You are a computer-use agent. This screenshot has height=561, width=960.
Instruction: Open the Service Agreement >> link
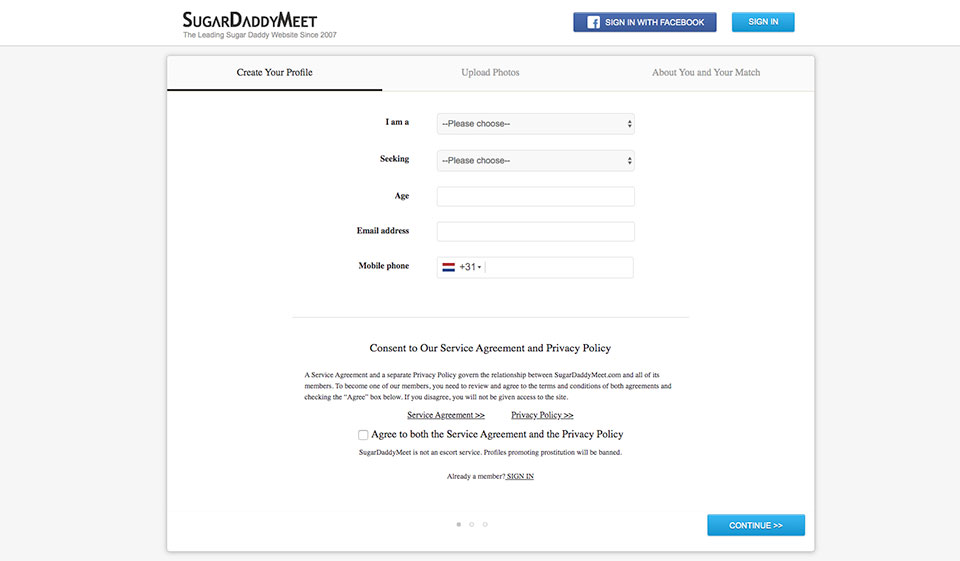[x=446, y=415]
